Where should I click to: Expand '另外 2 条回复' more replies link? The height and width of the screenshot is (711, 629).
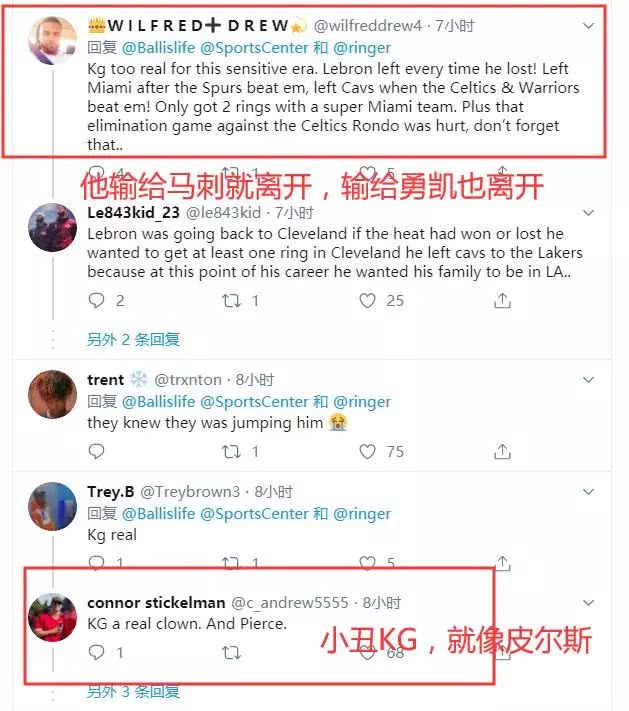click(x=133, y=339)
